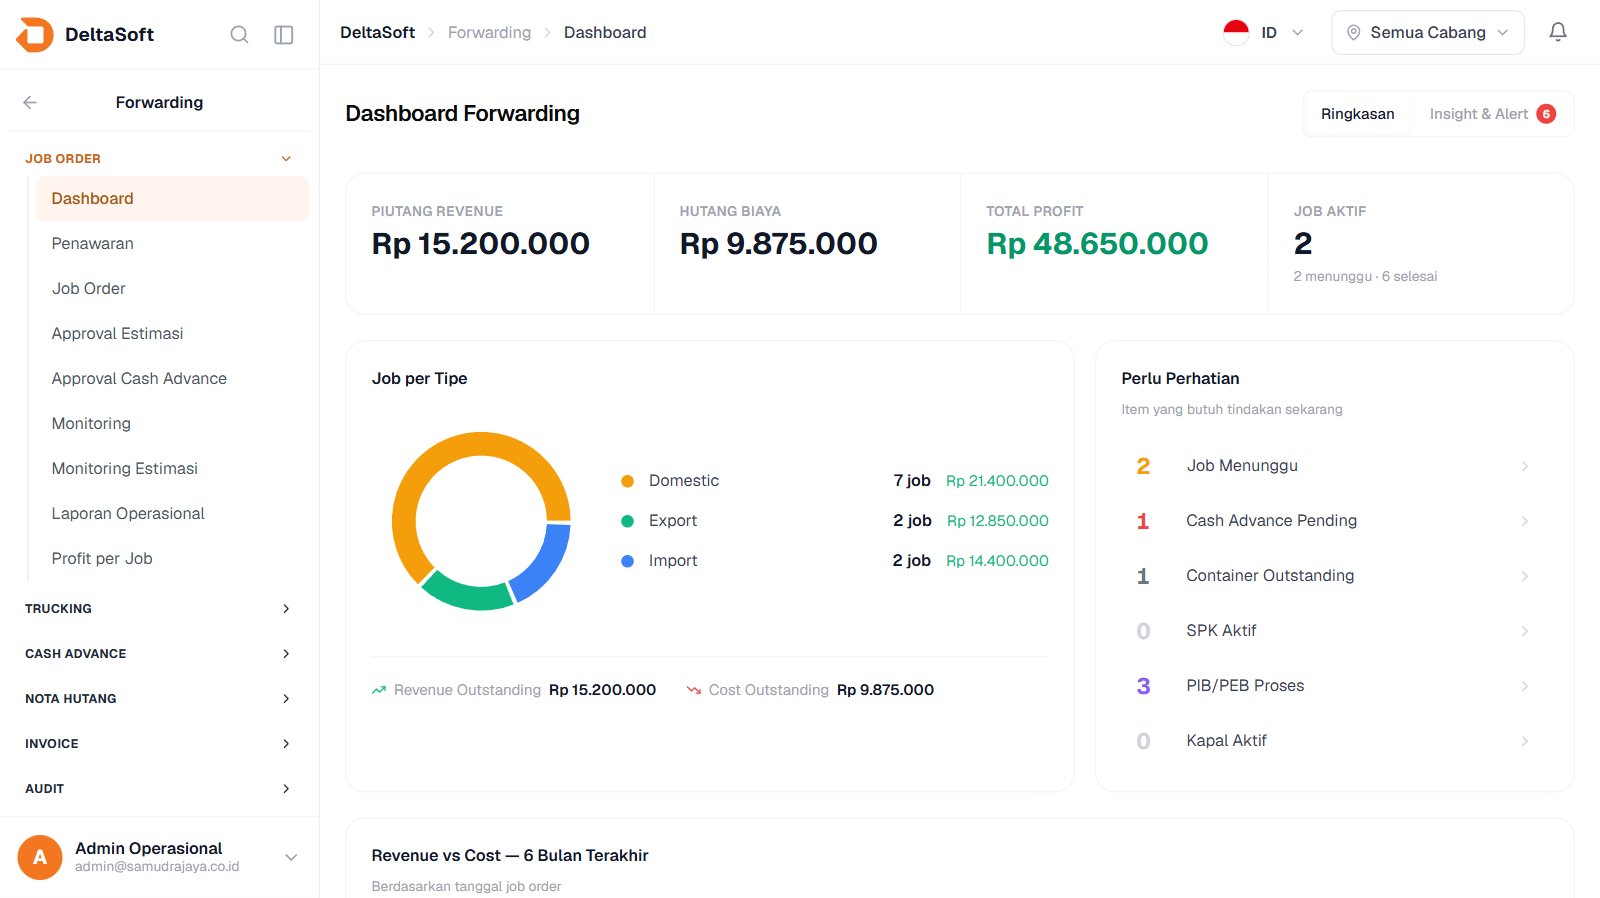Click the Piutang Revenue Rp 15.200.000 value
The image size is (1600, 898).
[481, 243]
